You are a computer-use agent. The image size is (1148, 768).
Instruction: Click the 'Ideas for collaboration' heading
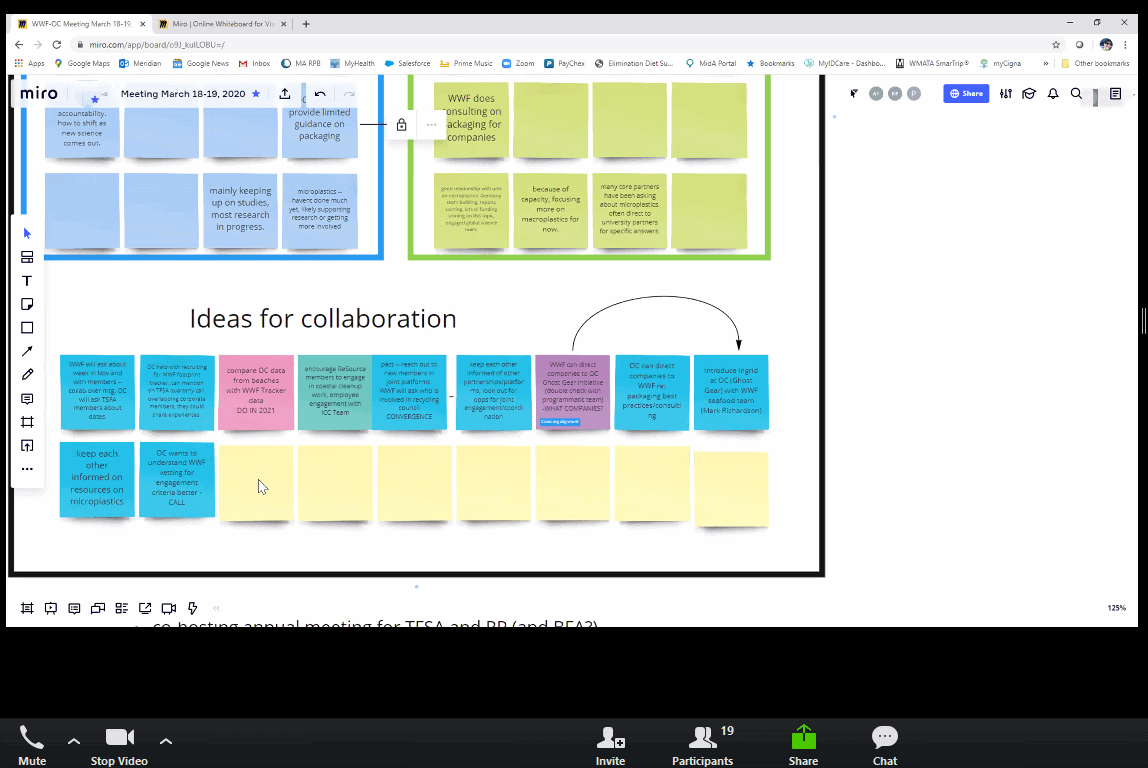coord(323,318)
